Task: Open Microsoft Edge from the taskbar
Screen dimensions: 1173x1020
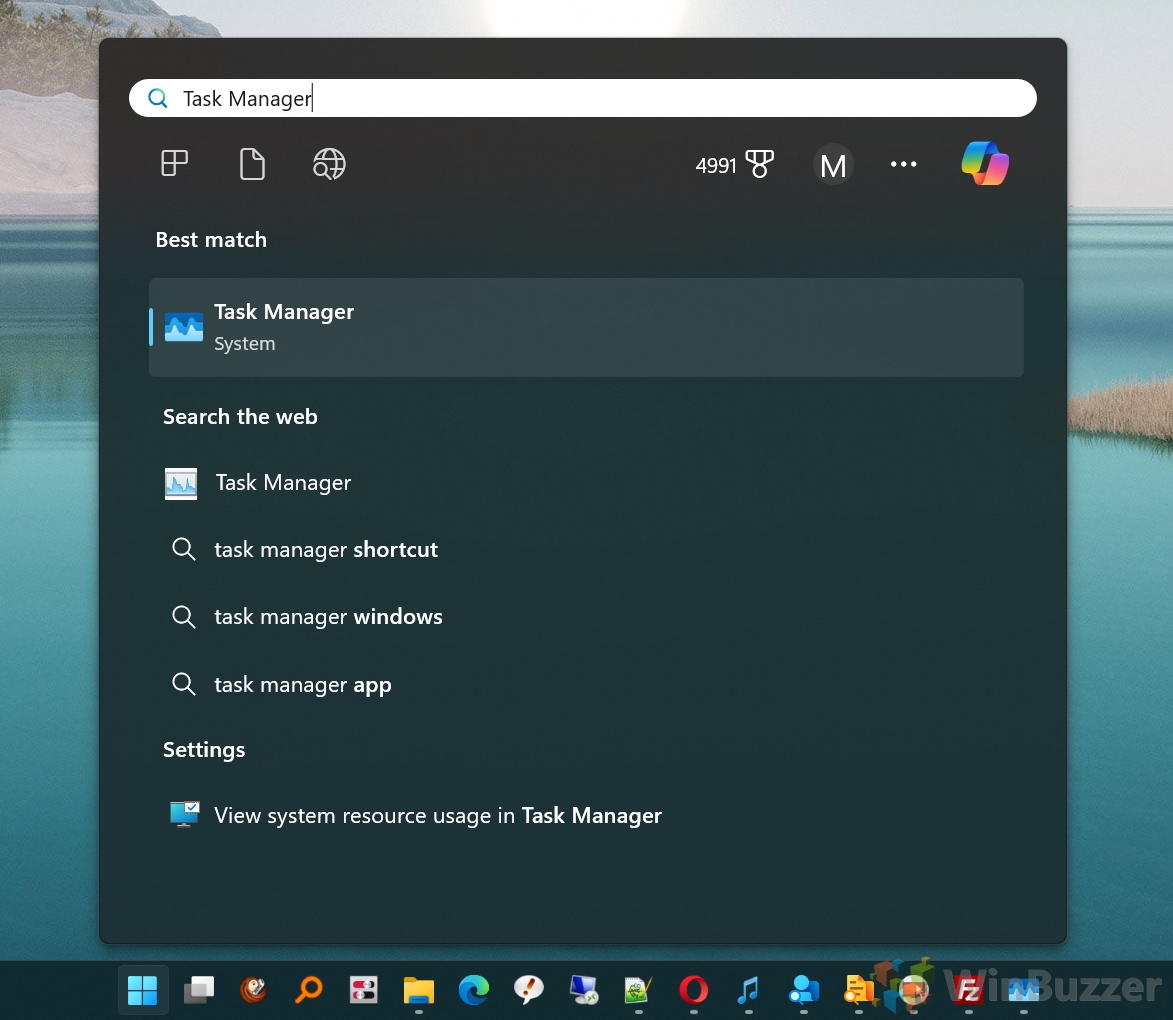Action: point(473,990)
